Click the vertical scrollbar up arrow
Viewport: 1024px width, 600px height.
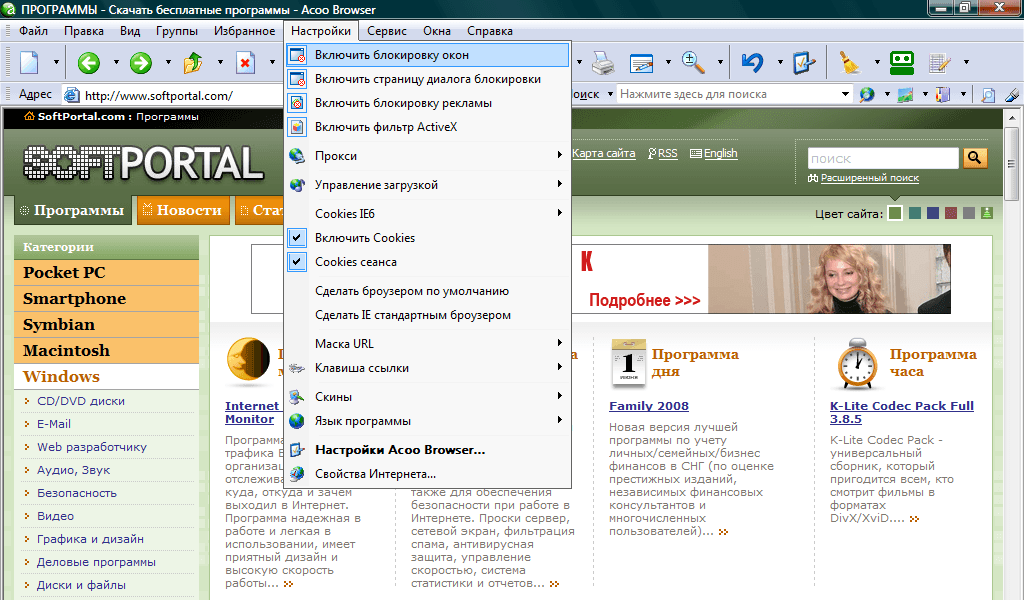[x=1012, y=119]
